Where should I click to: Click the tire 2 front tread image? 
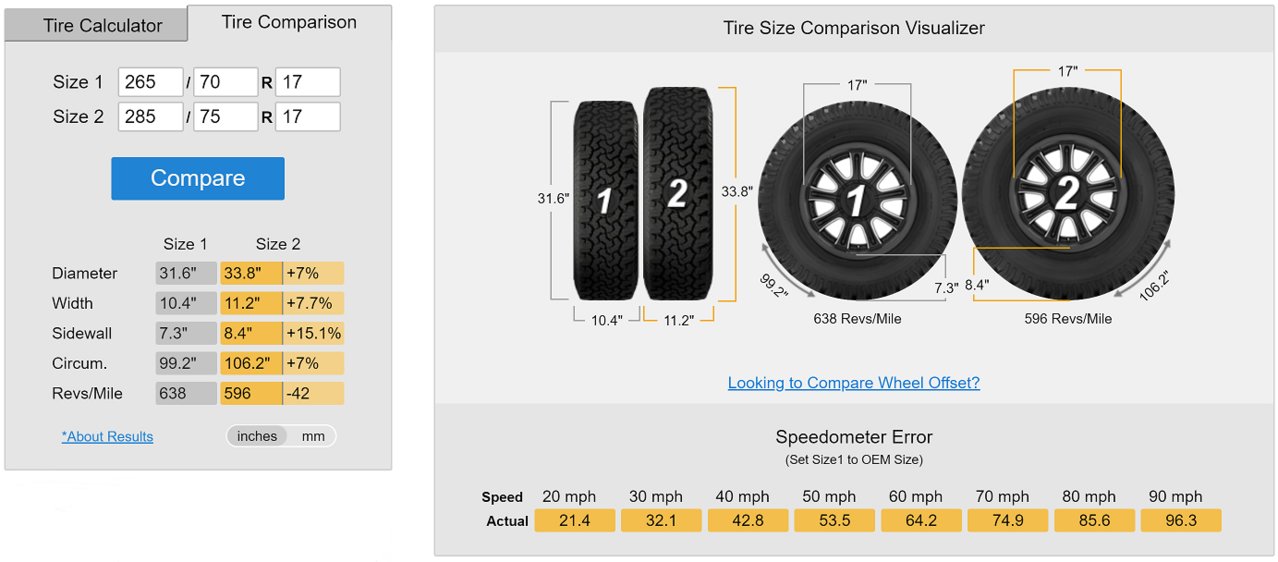676,194
